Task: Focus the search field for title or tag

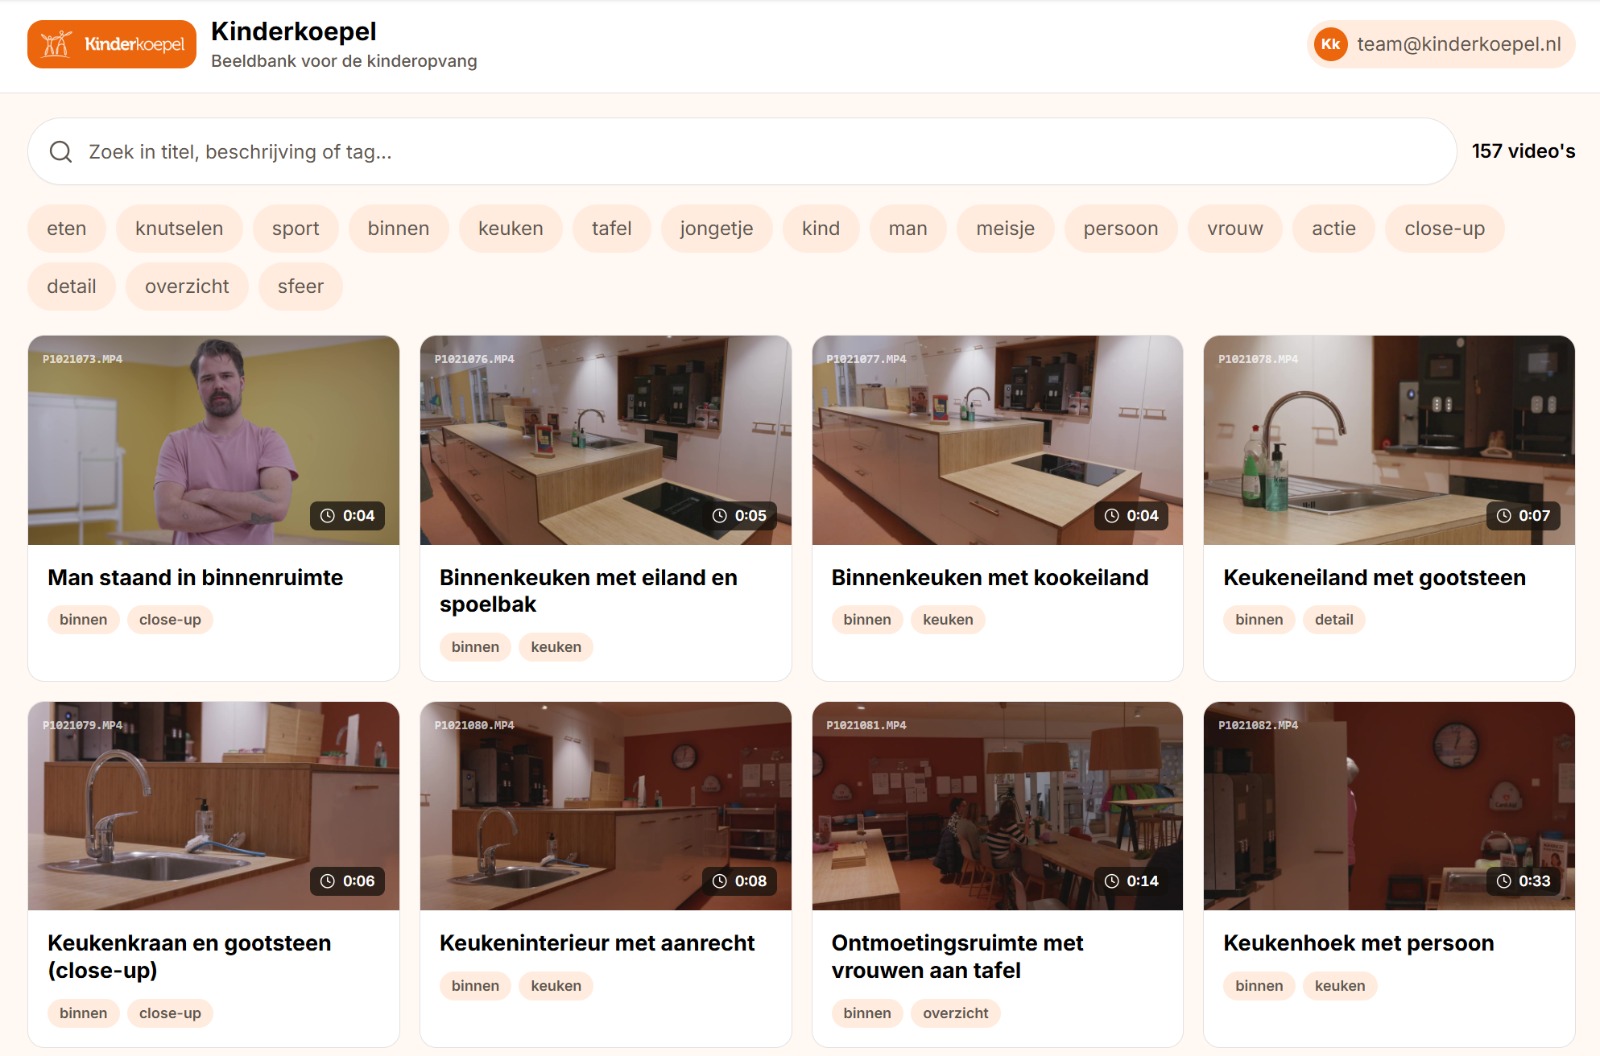Action: pos(742,152)
